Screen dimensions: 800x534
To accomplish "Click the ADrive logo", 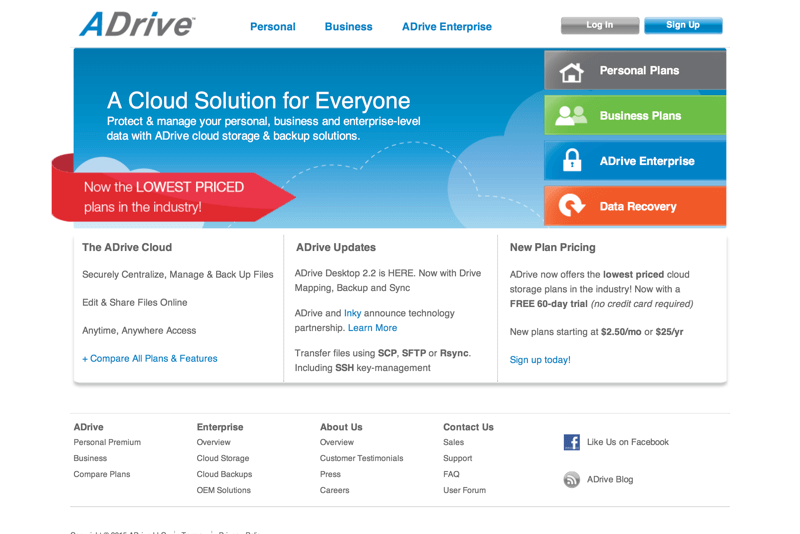I will [x=137, y=24].
